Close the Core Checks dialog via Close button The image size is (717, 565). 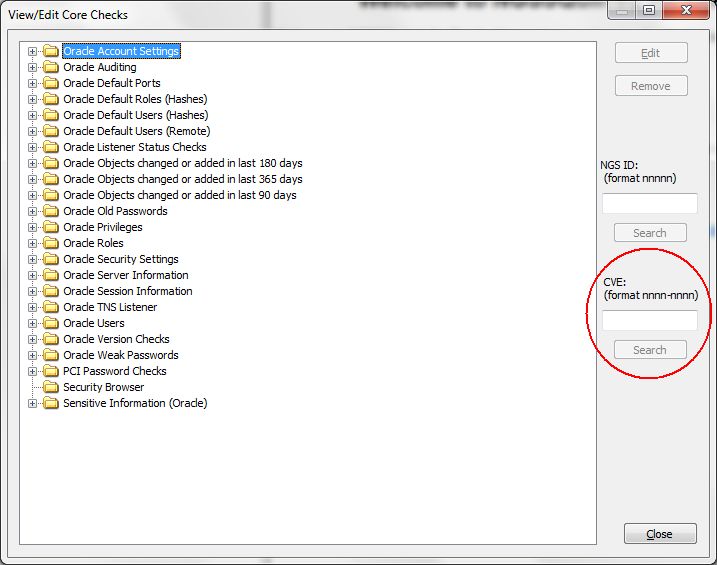pyautogui.click(x=660, y=534)
